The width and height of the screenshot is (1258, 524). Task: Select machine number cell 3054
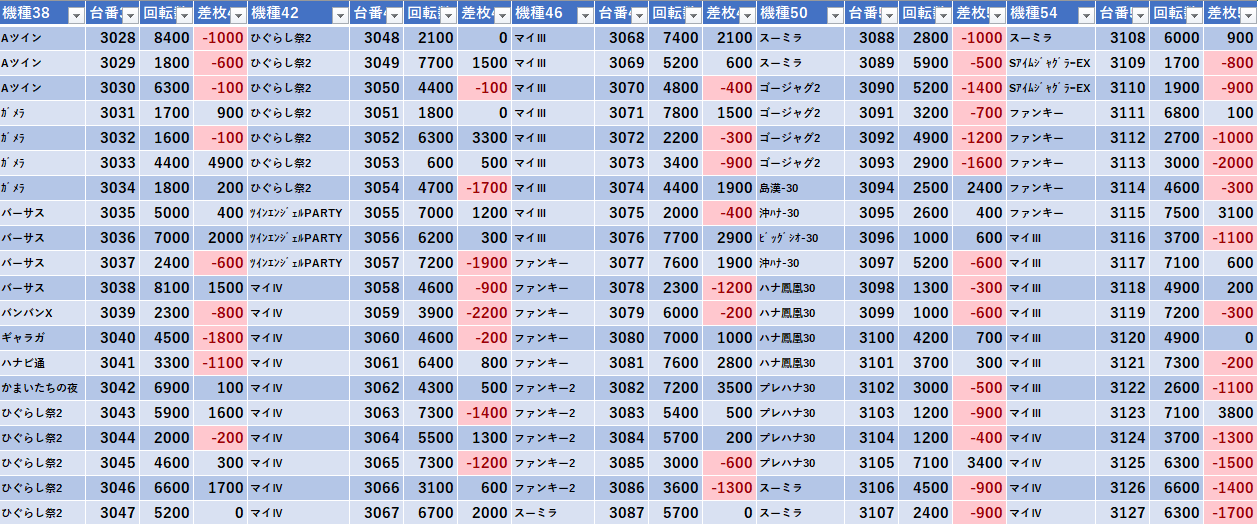pyautogui.click(x=376, y=188)
